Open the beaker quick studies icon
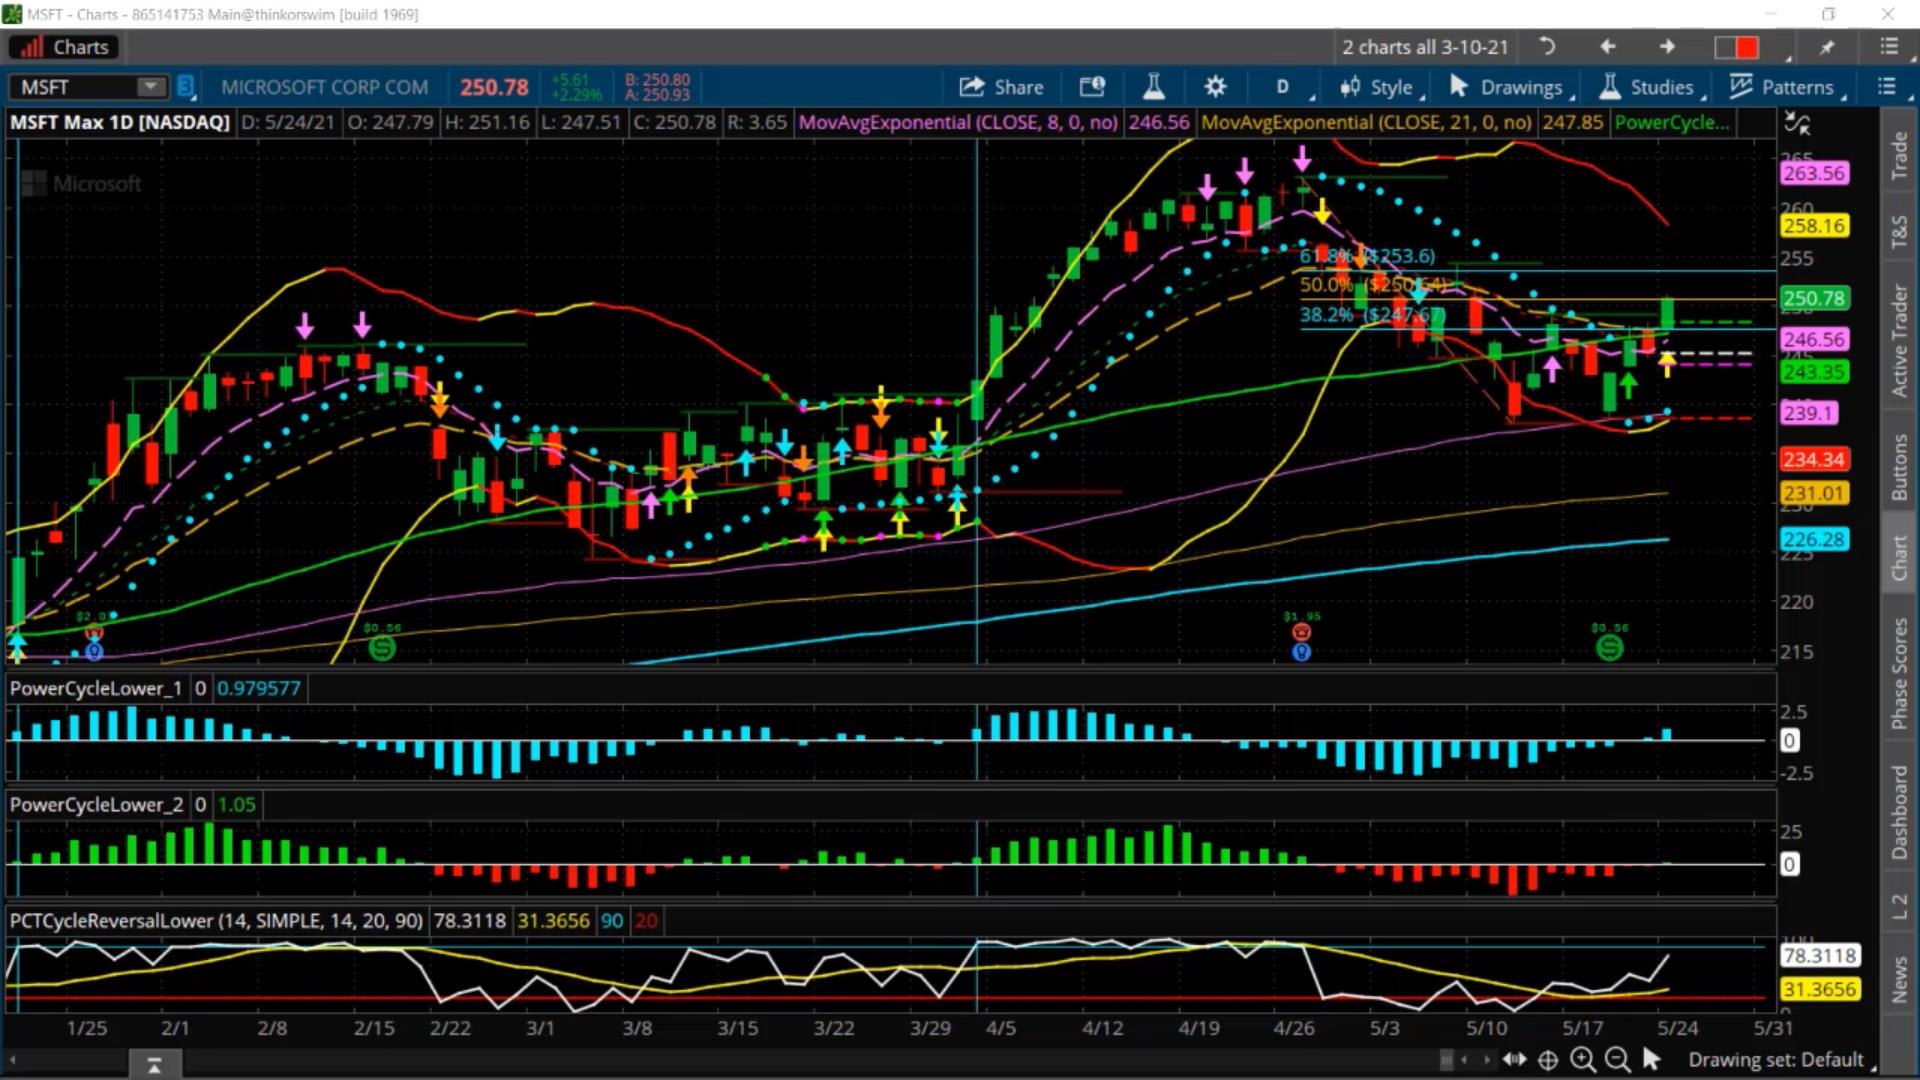 (1153, 87)
